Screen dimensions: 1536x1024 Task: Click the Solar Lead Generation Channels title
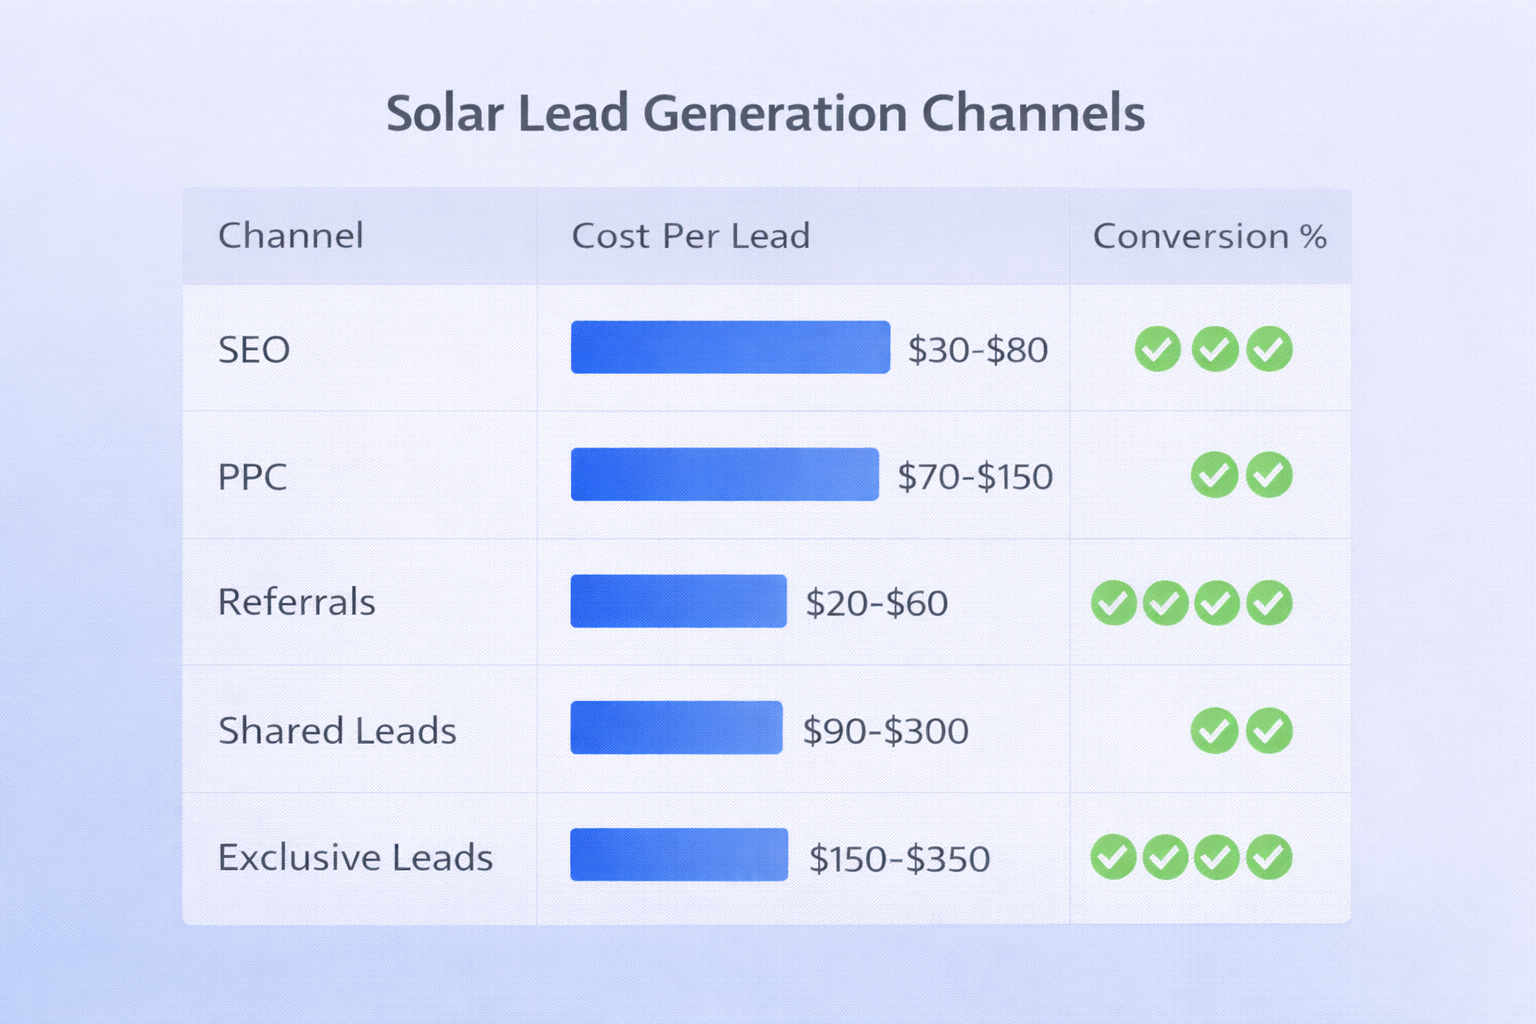coord(765,113)
